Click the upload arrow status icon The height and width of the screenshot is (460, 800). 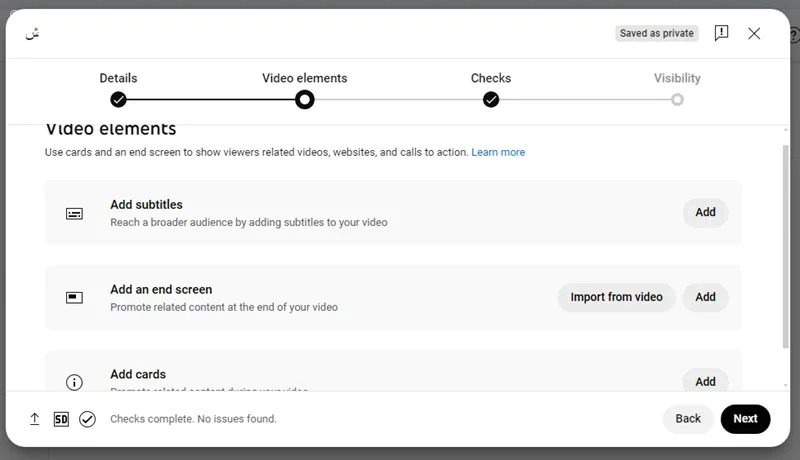[34, 419]
